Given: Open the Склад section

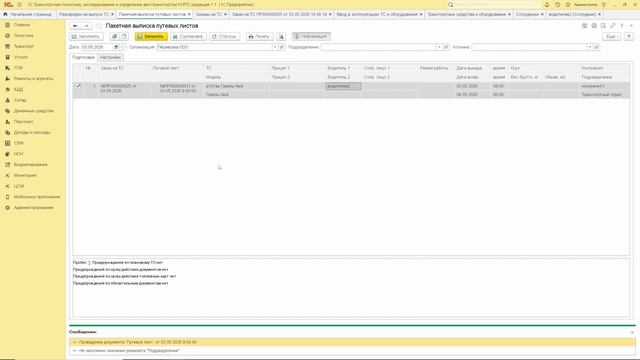Looking at the screenshot, I should pyautogui.click(x=20, y=100).
